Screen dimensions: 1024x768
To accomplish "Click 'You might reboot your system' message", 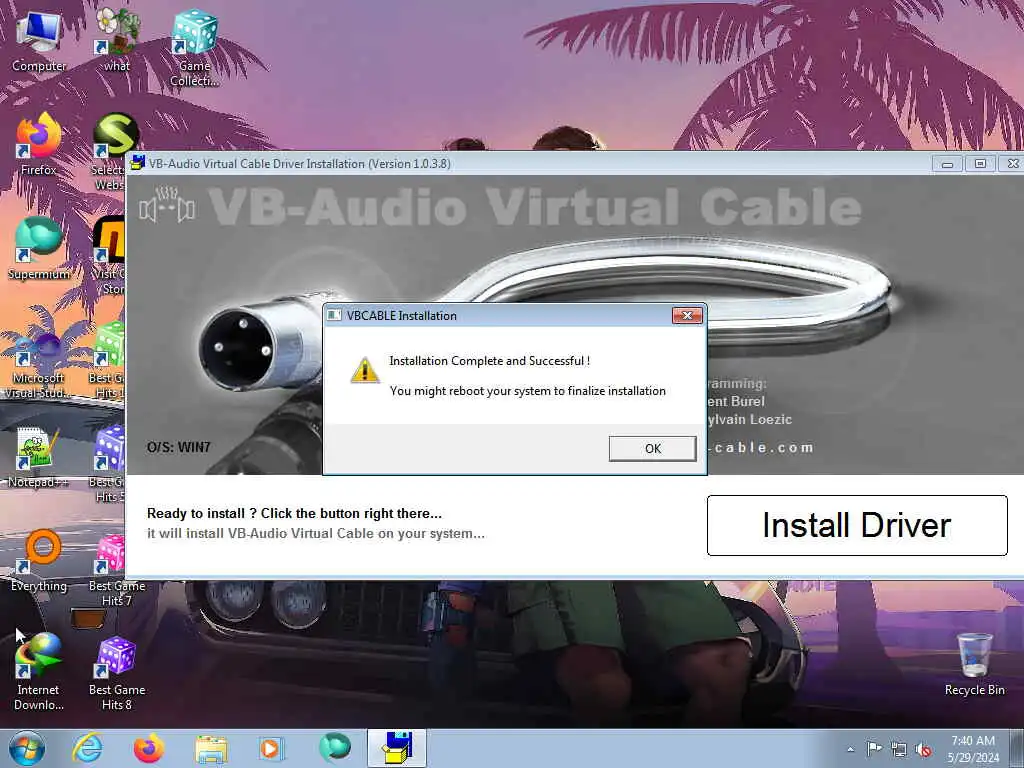I will tap(528, 391).
